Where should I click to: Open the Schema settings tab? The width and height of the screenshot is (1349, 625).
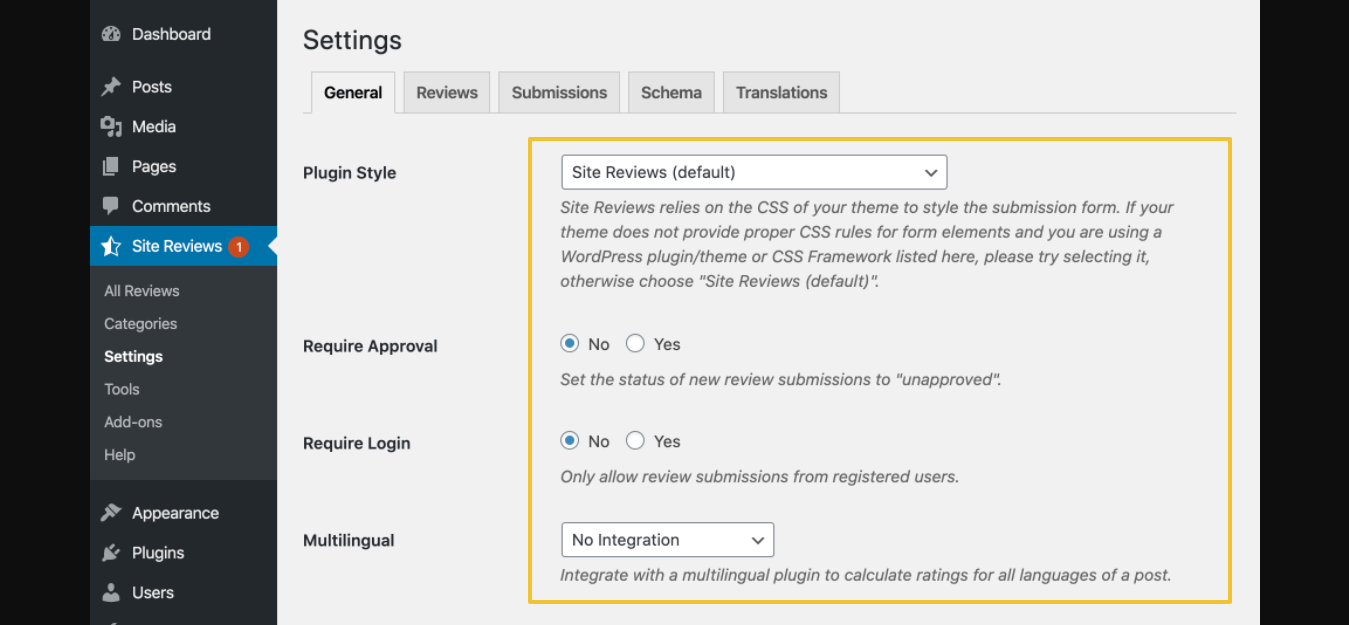pyautogui.click(x=671, y=92)
